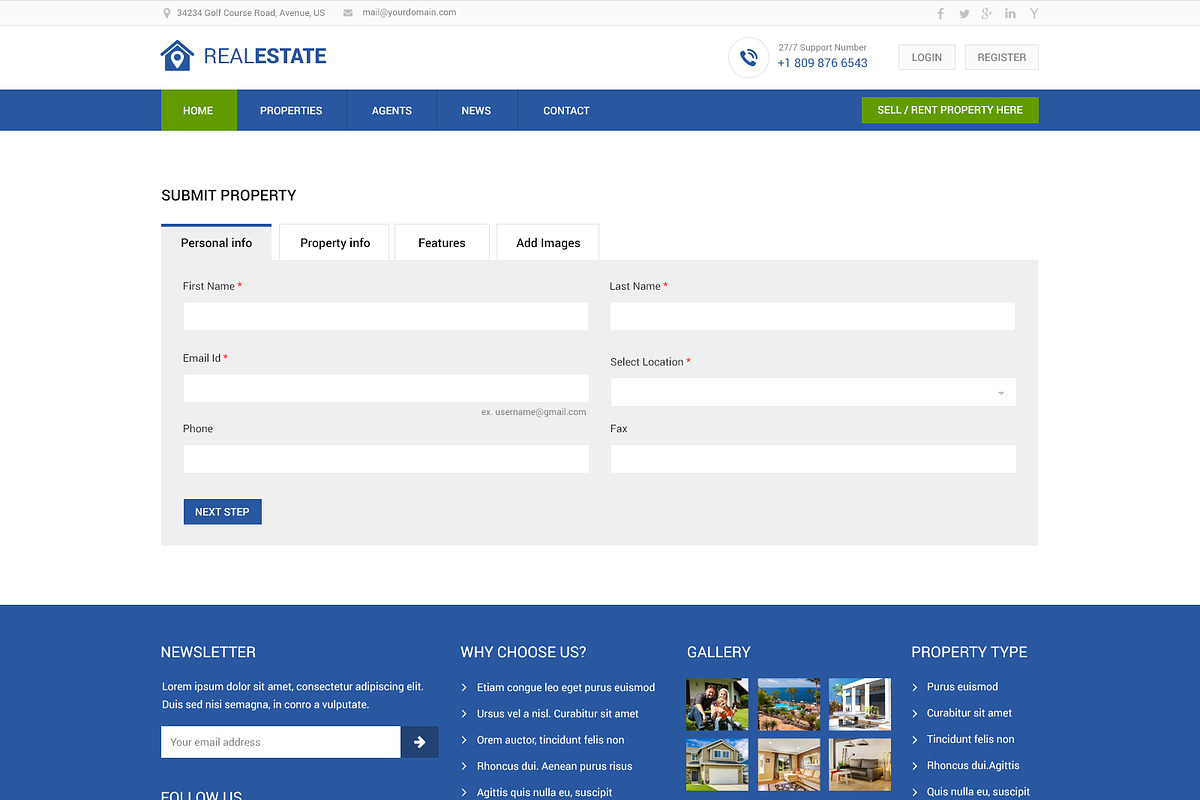
Task: Open Tincidunt felis non property type link
Action: tap(970, 739)
